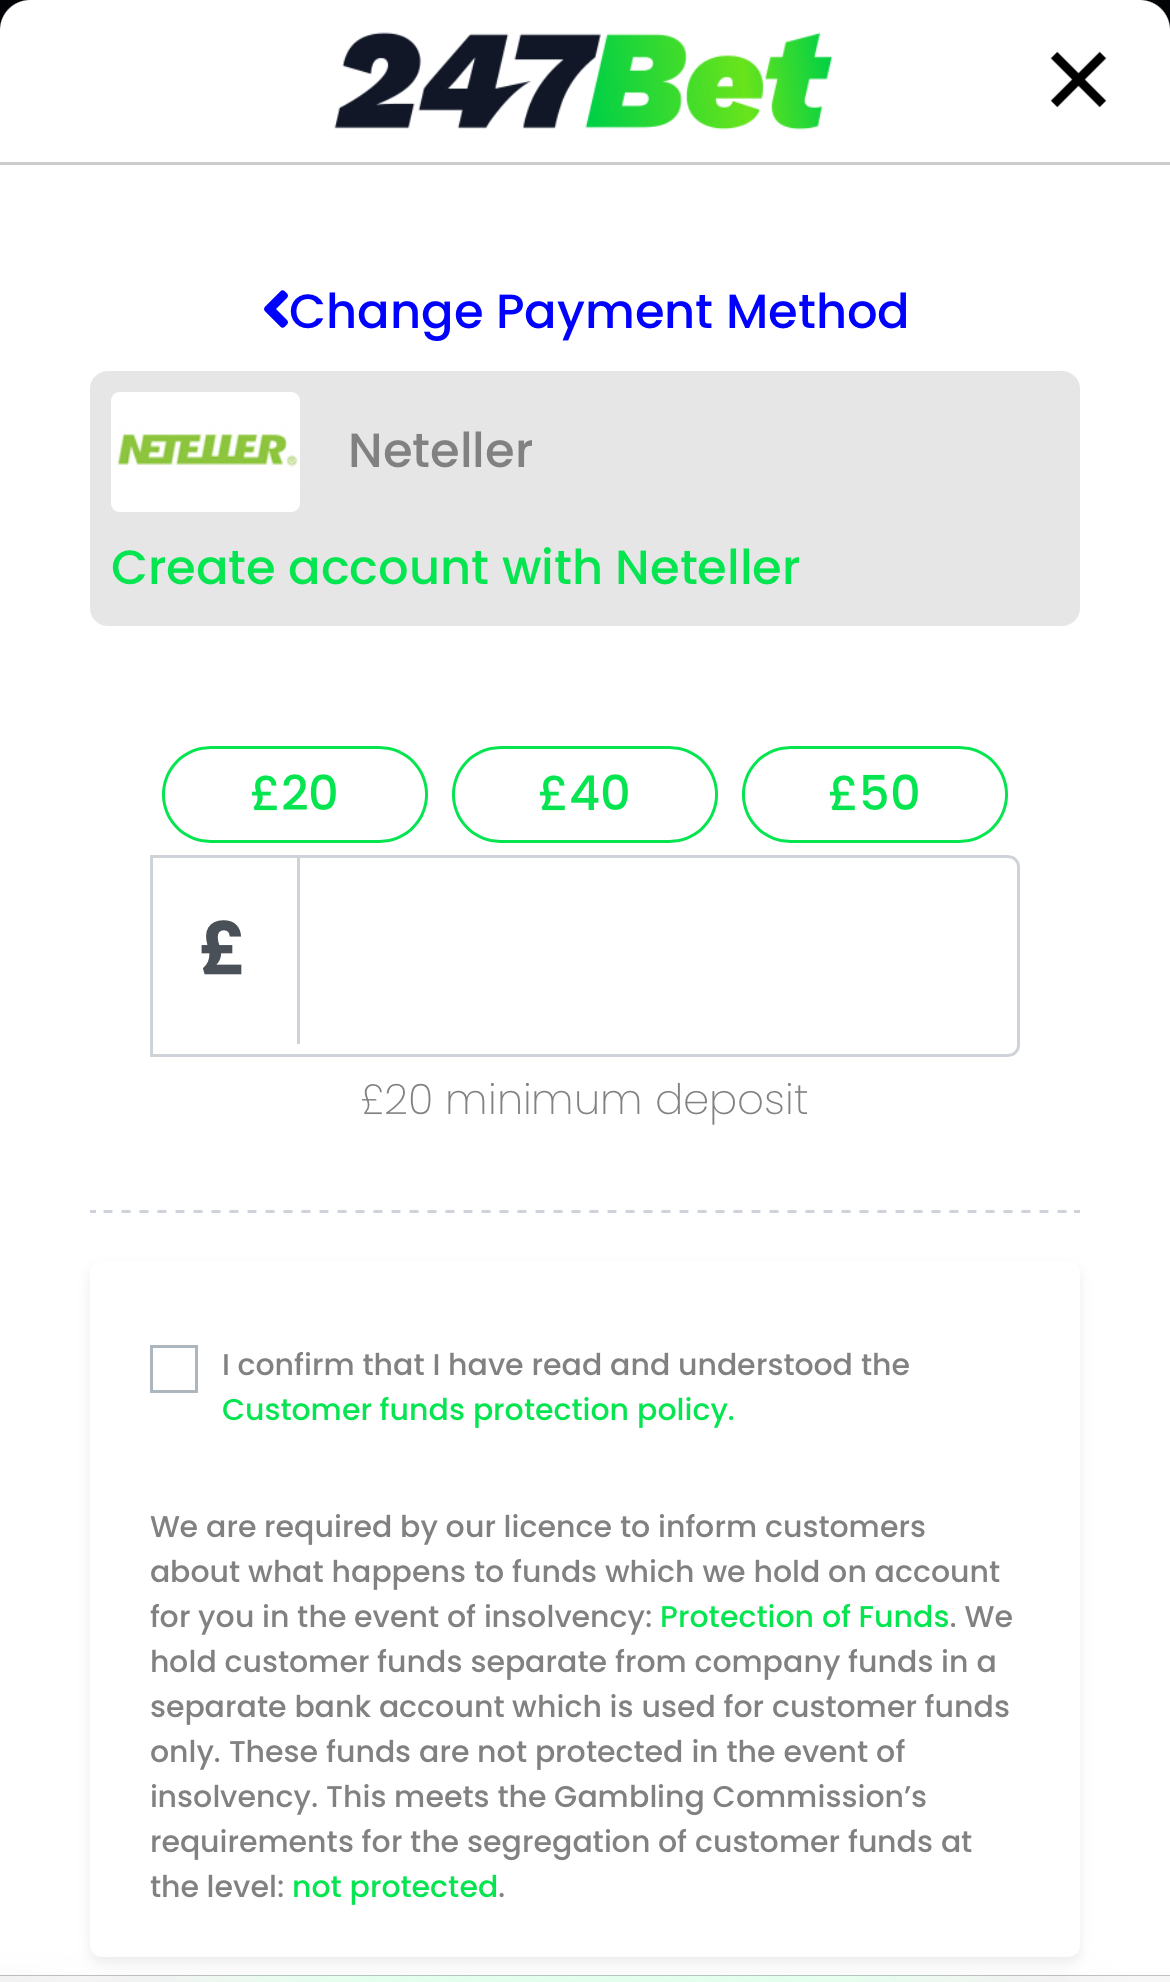
Task: Open the Protection of Funds link
Action: pos(804,1617)
